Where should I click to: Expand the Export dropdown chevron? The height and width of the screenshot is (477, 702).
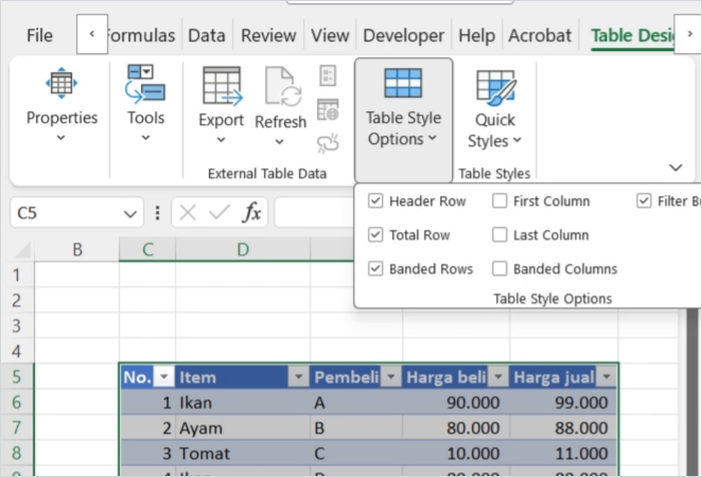pos(221,140)
